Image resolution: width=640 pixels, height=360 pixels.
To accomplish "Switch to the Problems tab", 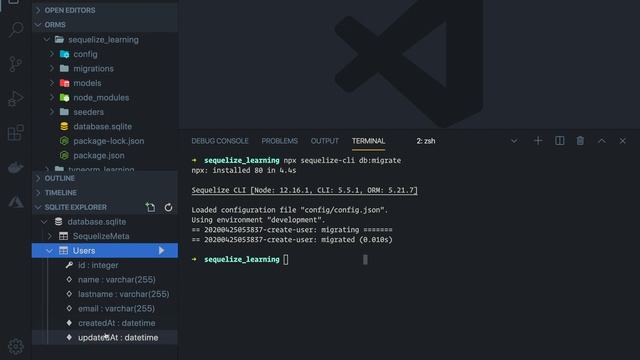I will [x=280, y=141].
